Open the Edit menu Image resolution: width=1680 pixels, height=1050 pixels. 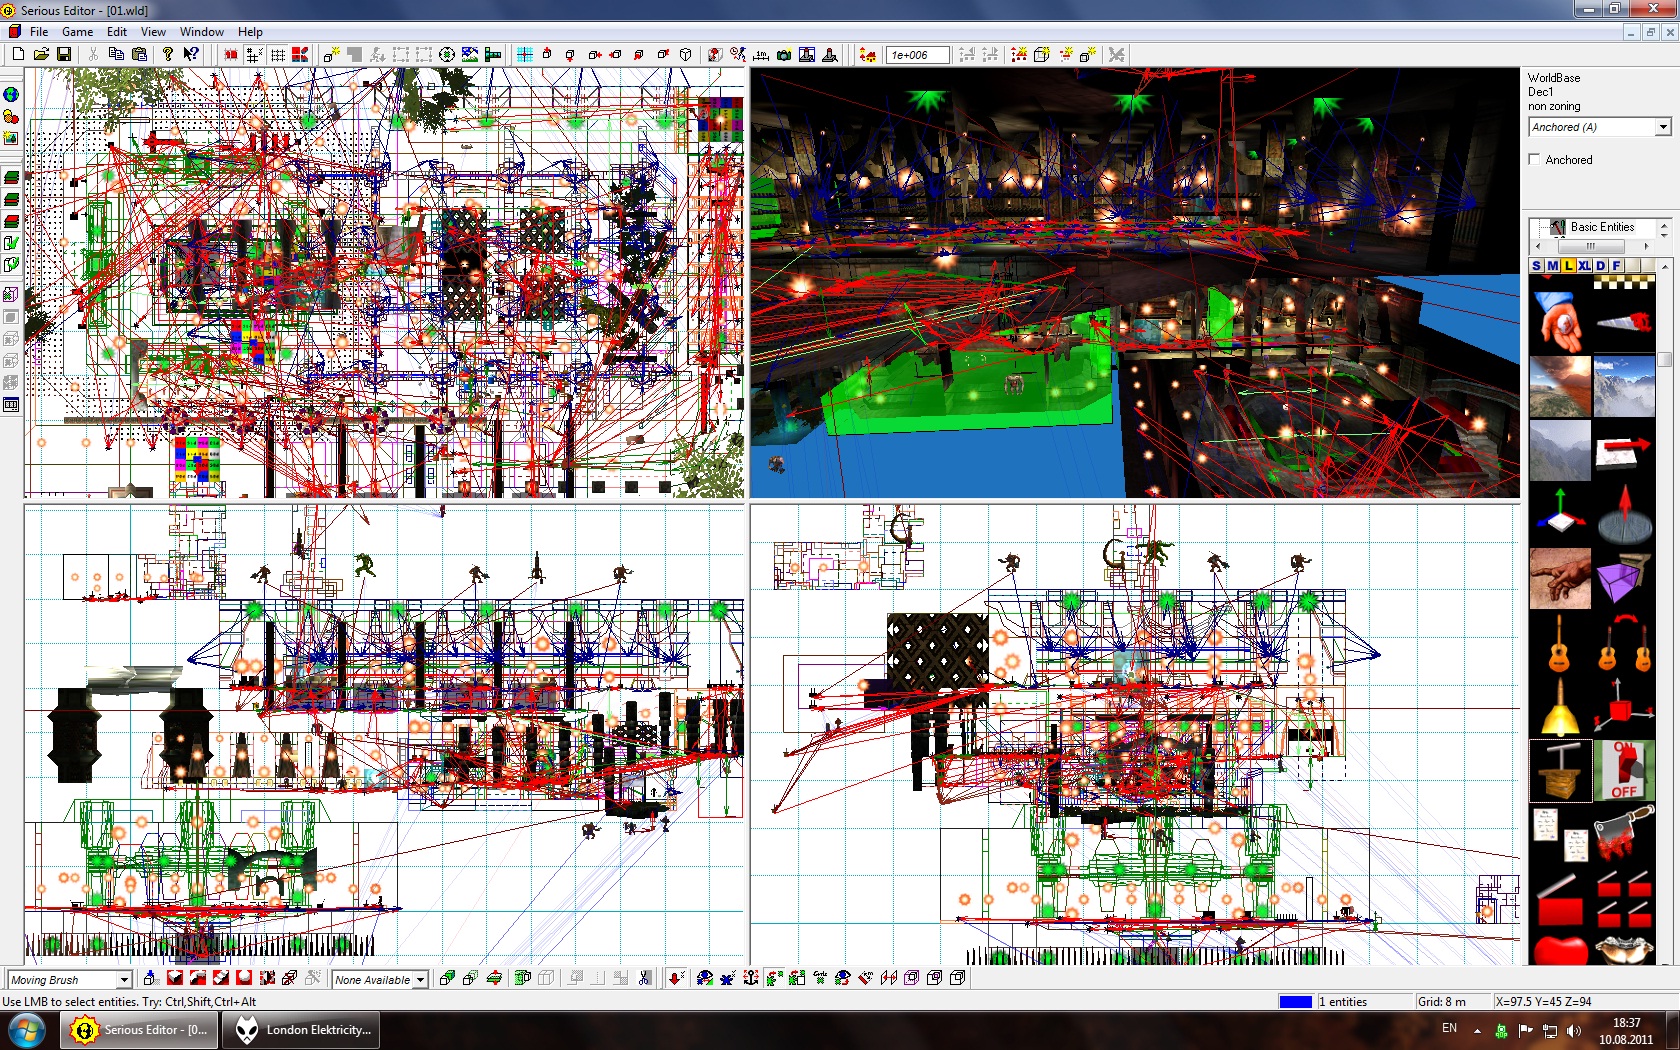coord(117,32)
